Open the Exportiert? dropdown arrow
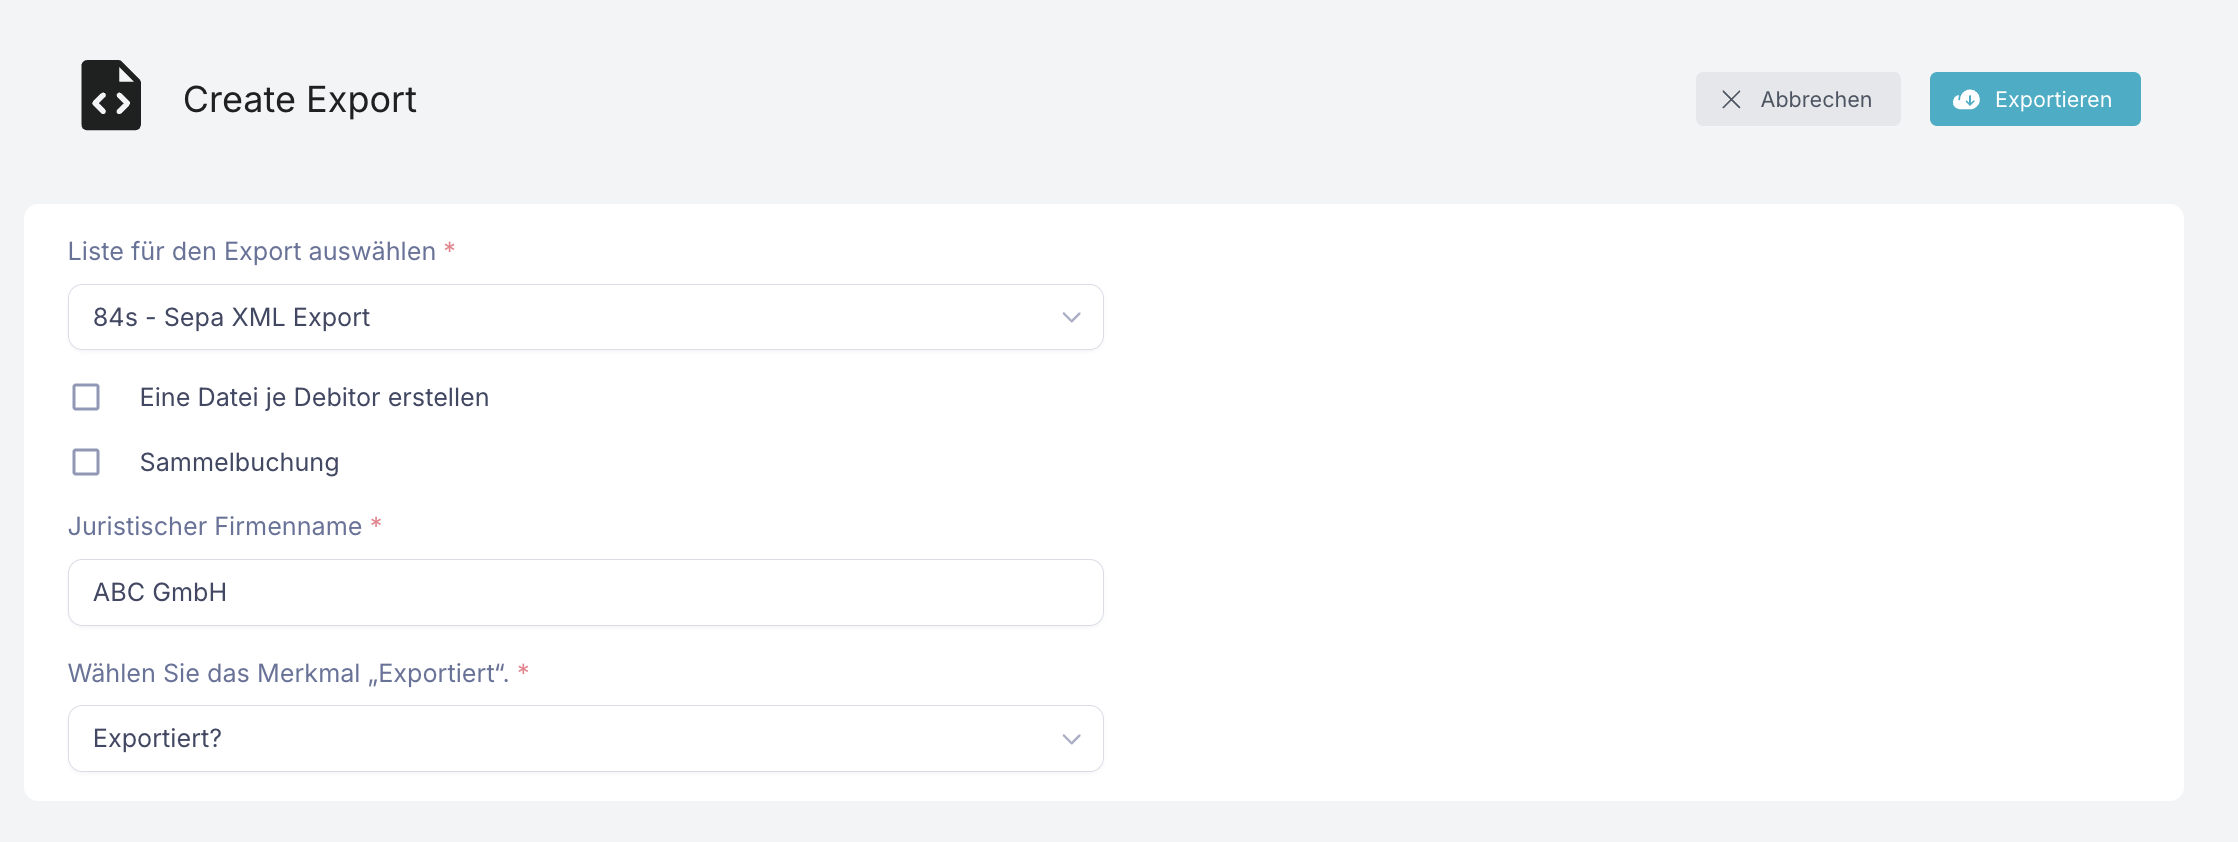Viewport: 2238px width, 842px height. [x=1071, y=739]
